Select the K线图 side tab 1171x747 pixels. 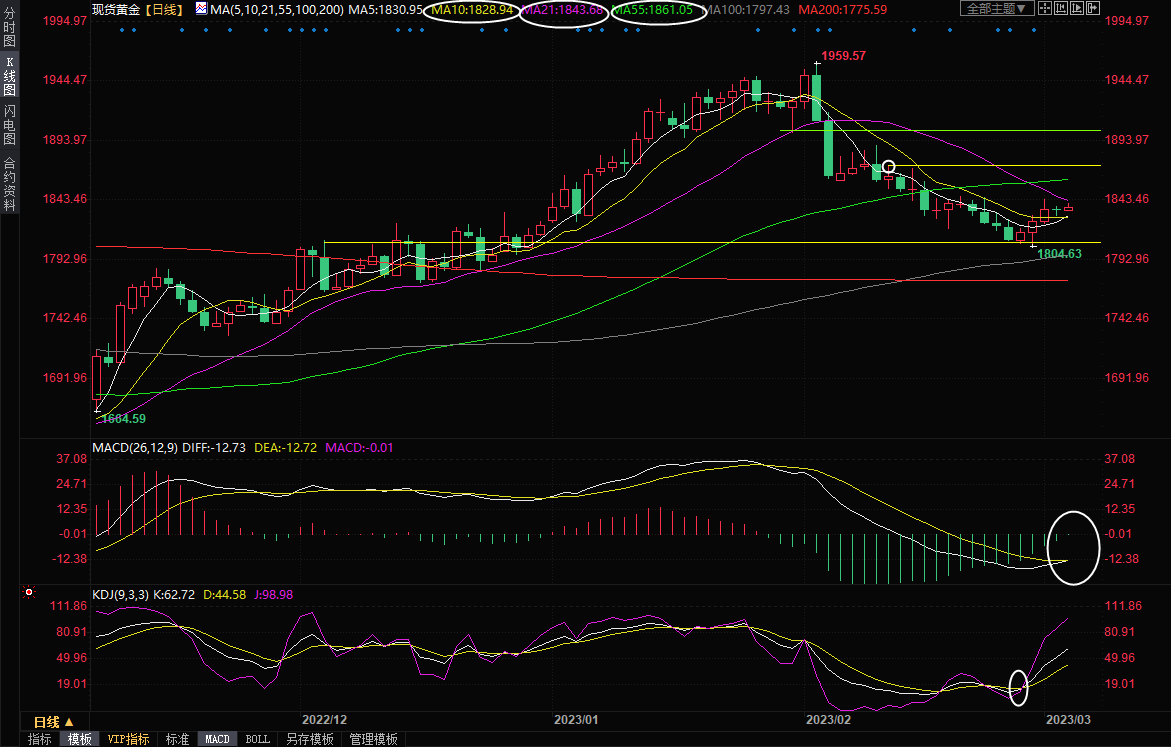tap(9, 77)
